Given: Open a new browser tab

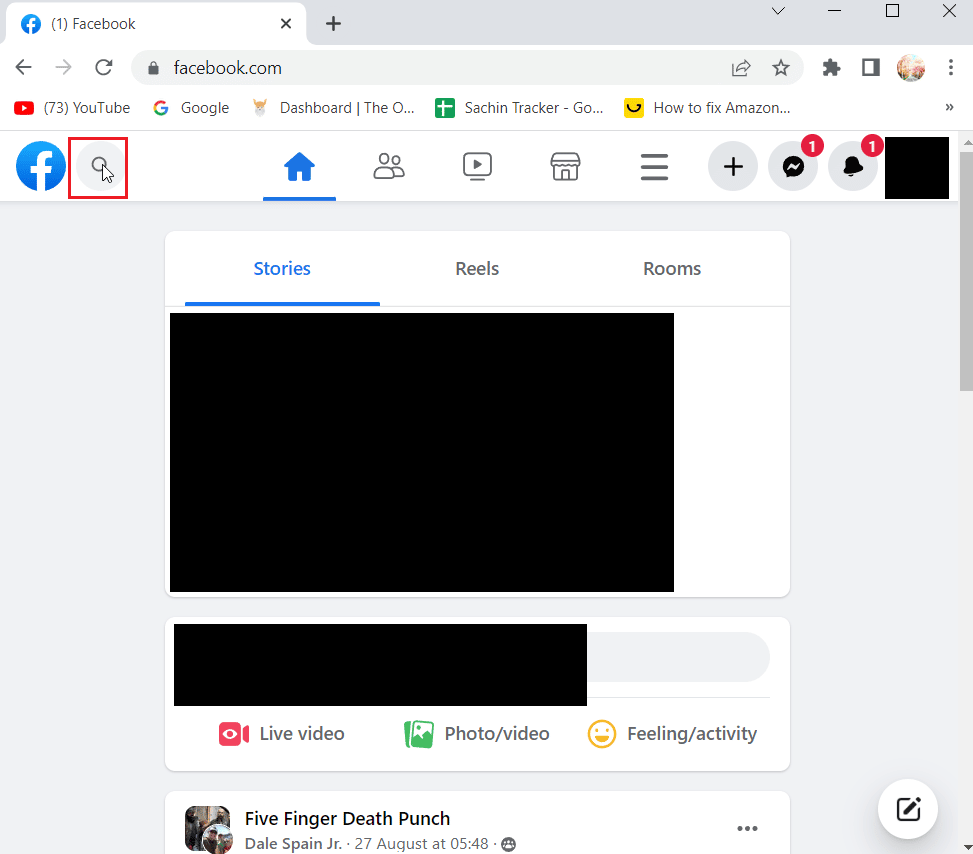Looking at the screenshot, I should (x=333, y=24).
